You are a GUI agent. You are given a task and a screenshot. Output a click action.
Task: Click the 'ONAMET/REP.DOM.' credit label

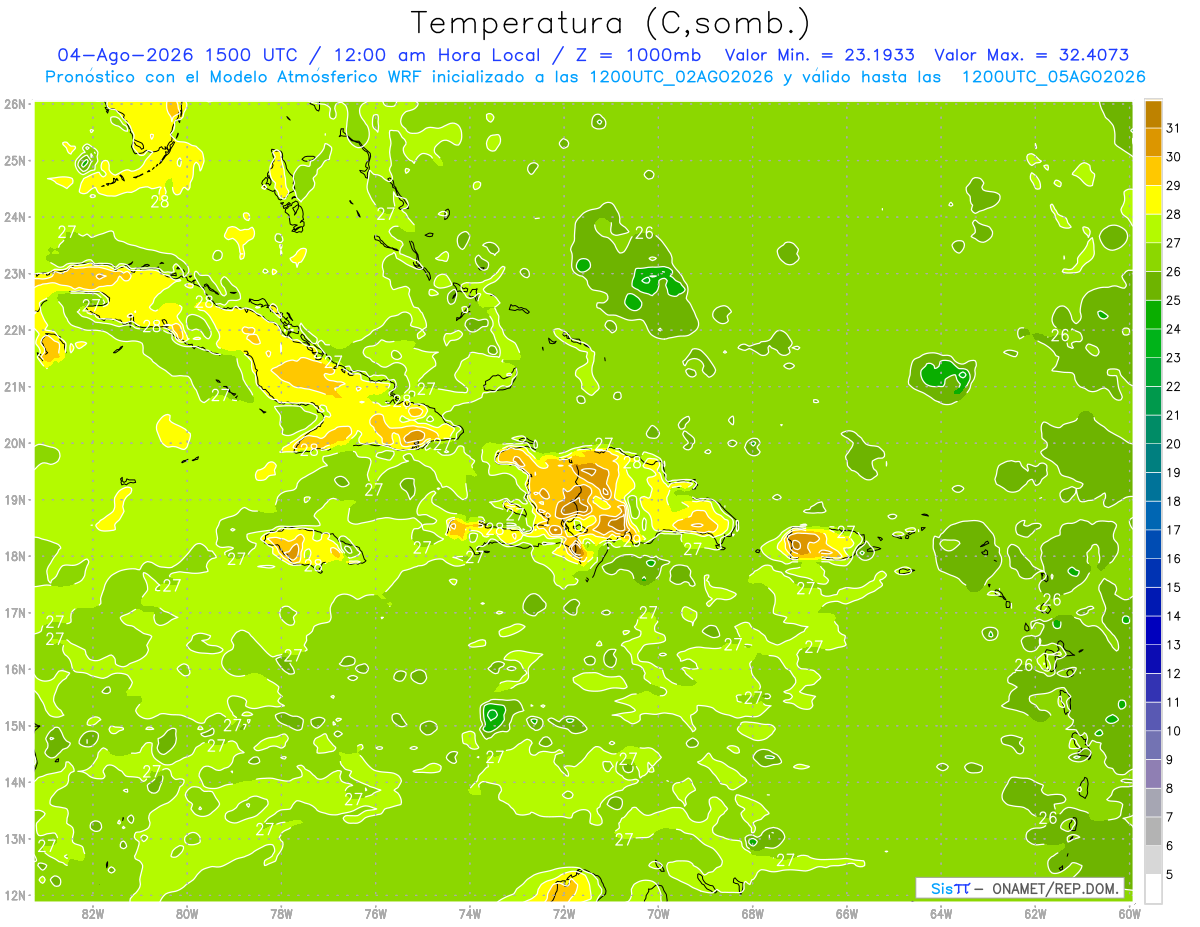1057,888
